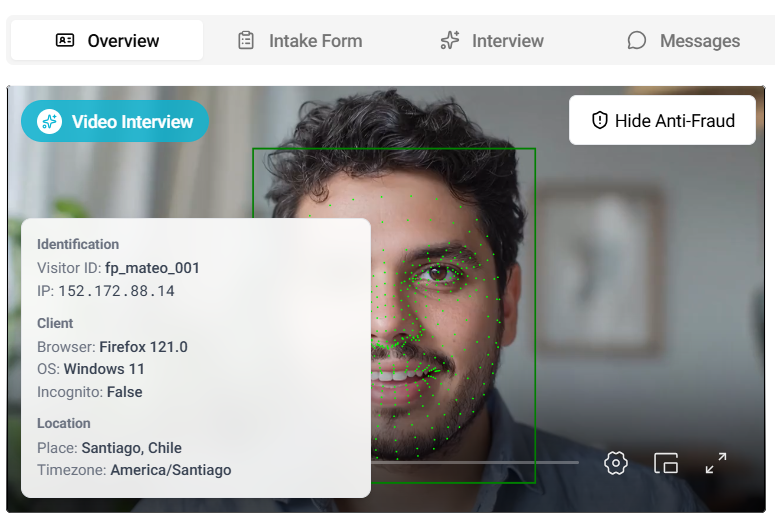The width and height of the screenshot is (775, 518).
Task: Click the clipboard icon beside Intake Form
Action: (x=246, y=41)
